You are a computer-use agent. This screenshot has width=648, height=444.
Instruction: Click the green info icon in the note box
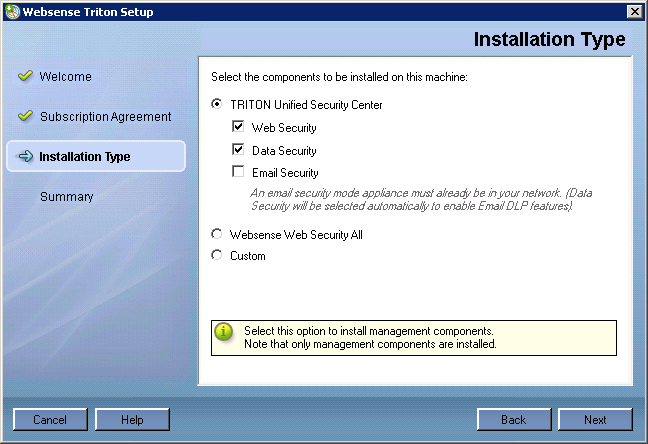click(x=224, y=332)
